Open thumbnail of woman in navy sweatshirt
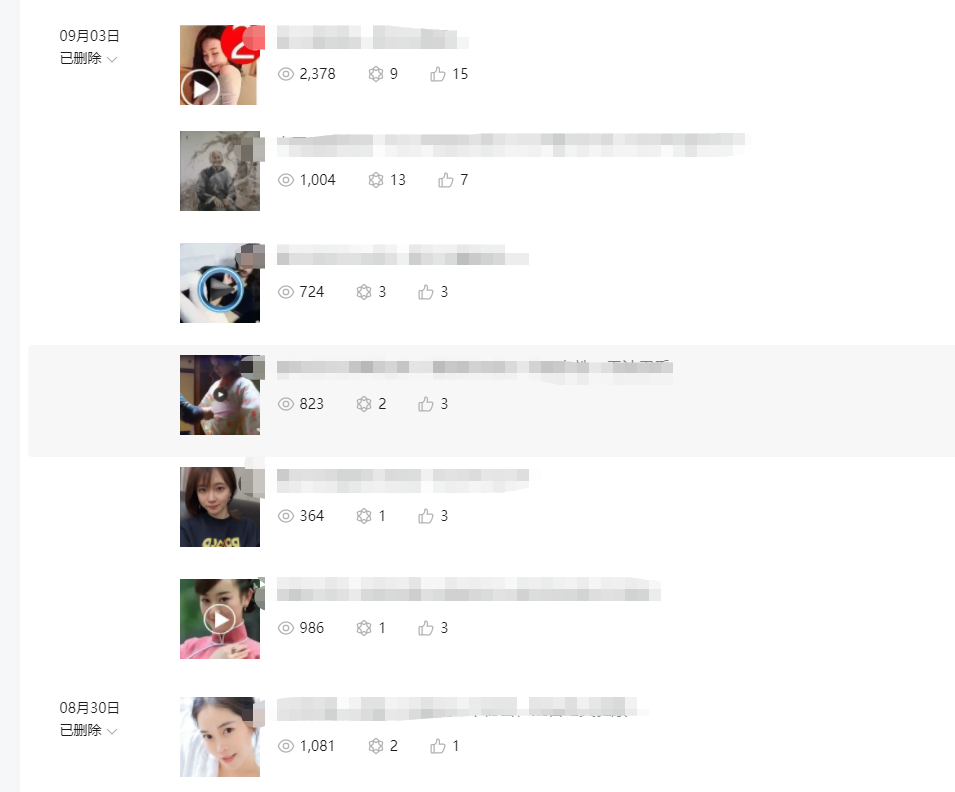955x792 pixels. [x=220, y=507]
